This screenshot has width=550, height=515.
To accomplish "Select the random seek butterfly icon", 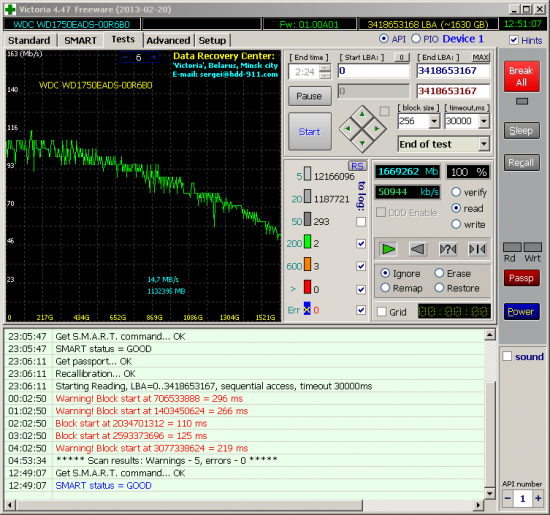I will coord(448,249).
